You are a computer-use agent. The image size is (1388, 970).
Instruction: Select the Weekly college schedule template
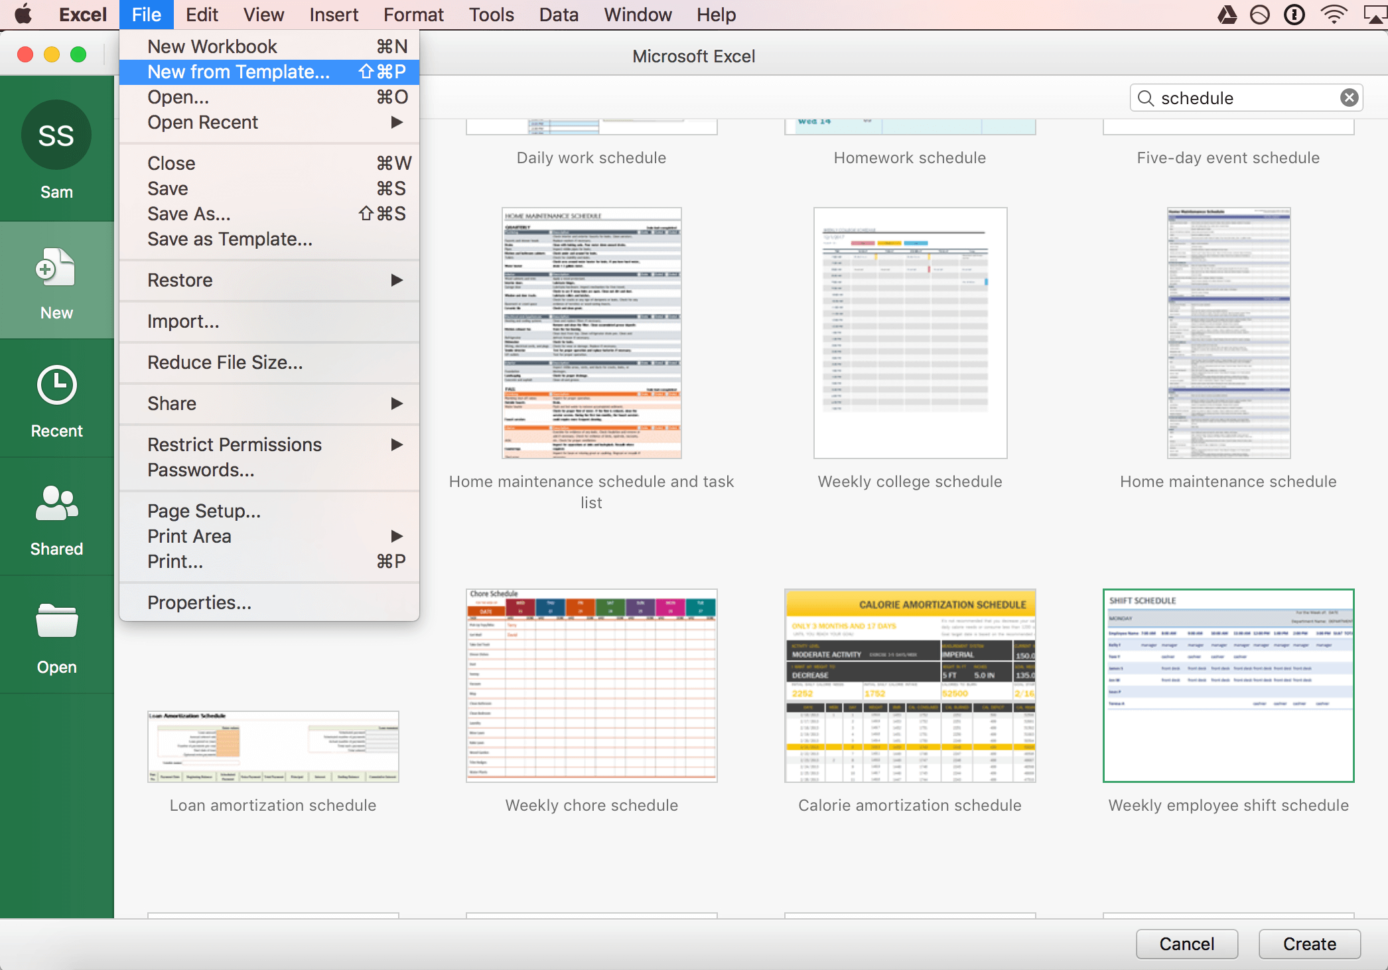tap(909, 333)
